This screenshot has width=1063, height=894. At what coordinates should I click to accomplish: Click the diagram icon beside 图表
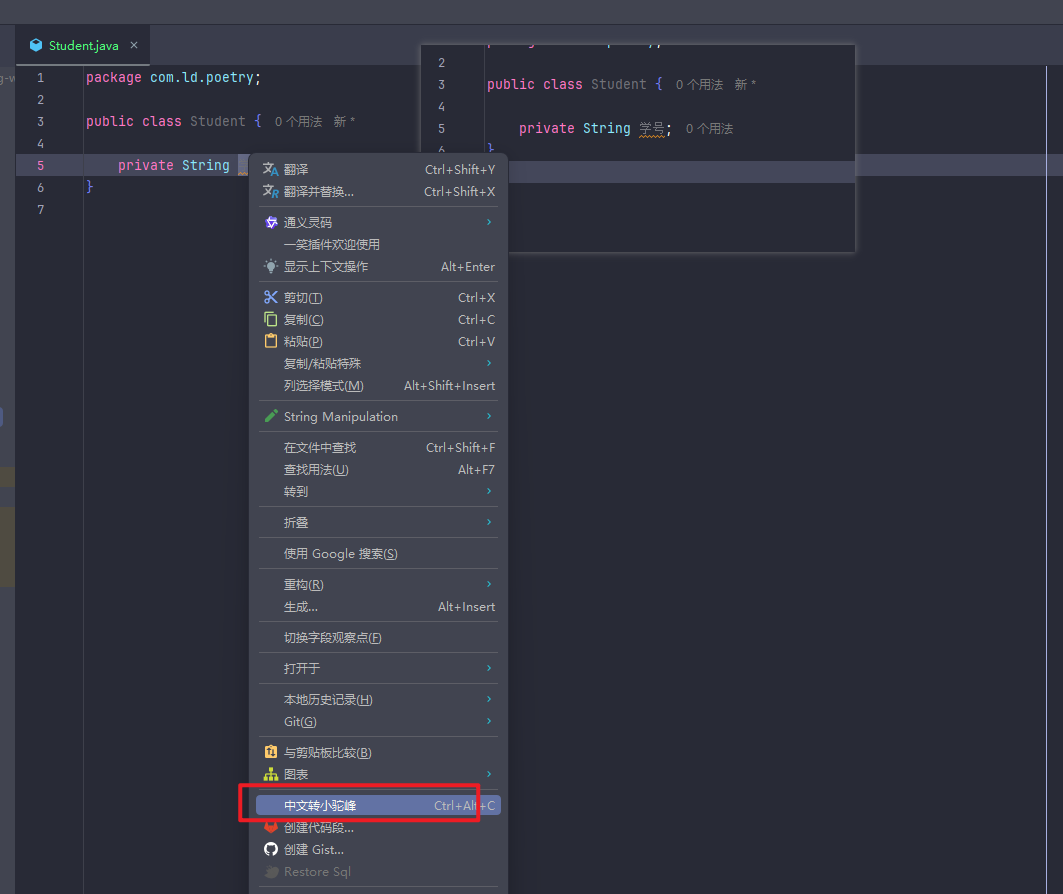[270, 774]
